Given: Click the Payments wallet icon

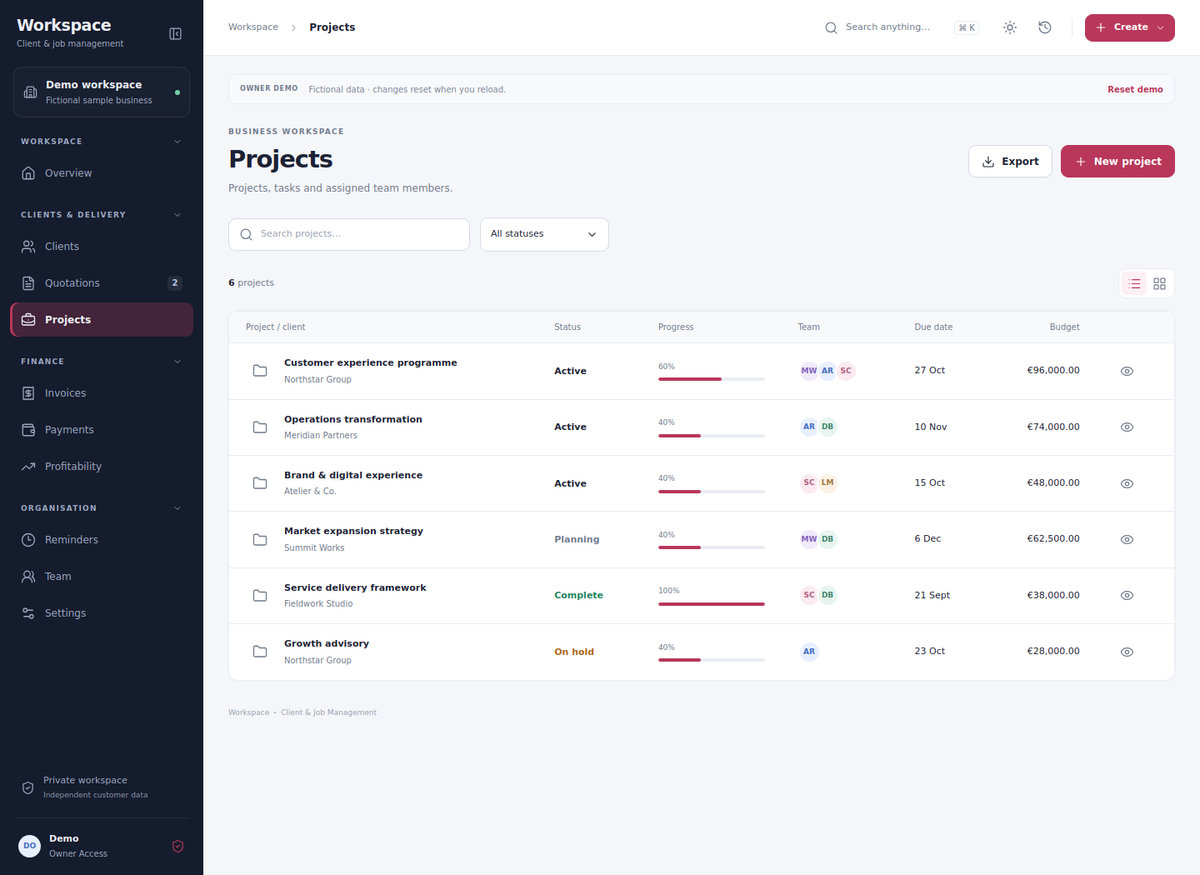Looking at the screenshot, I should [29, 430].
